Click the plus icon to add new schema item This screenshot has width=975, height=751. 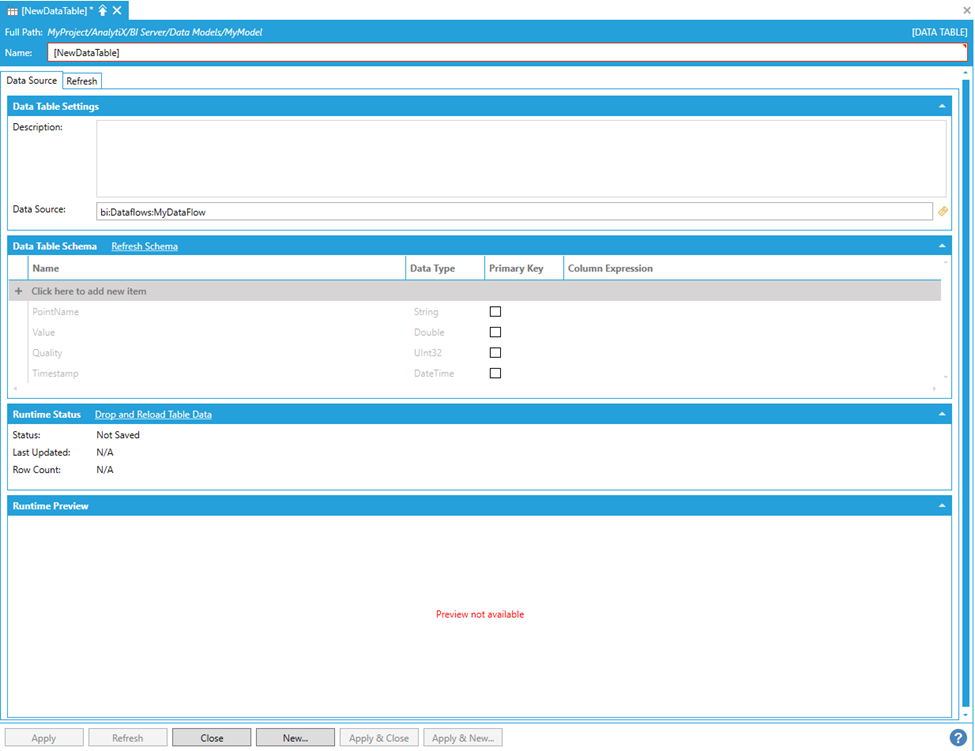[18, 291]
